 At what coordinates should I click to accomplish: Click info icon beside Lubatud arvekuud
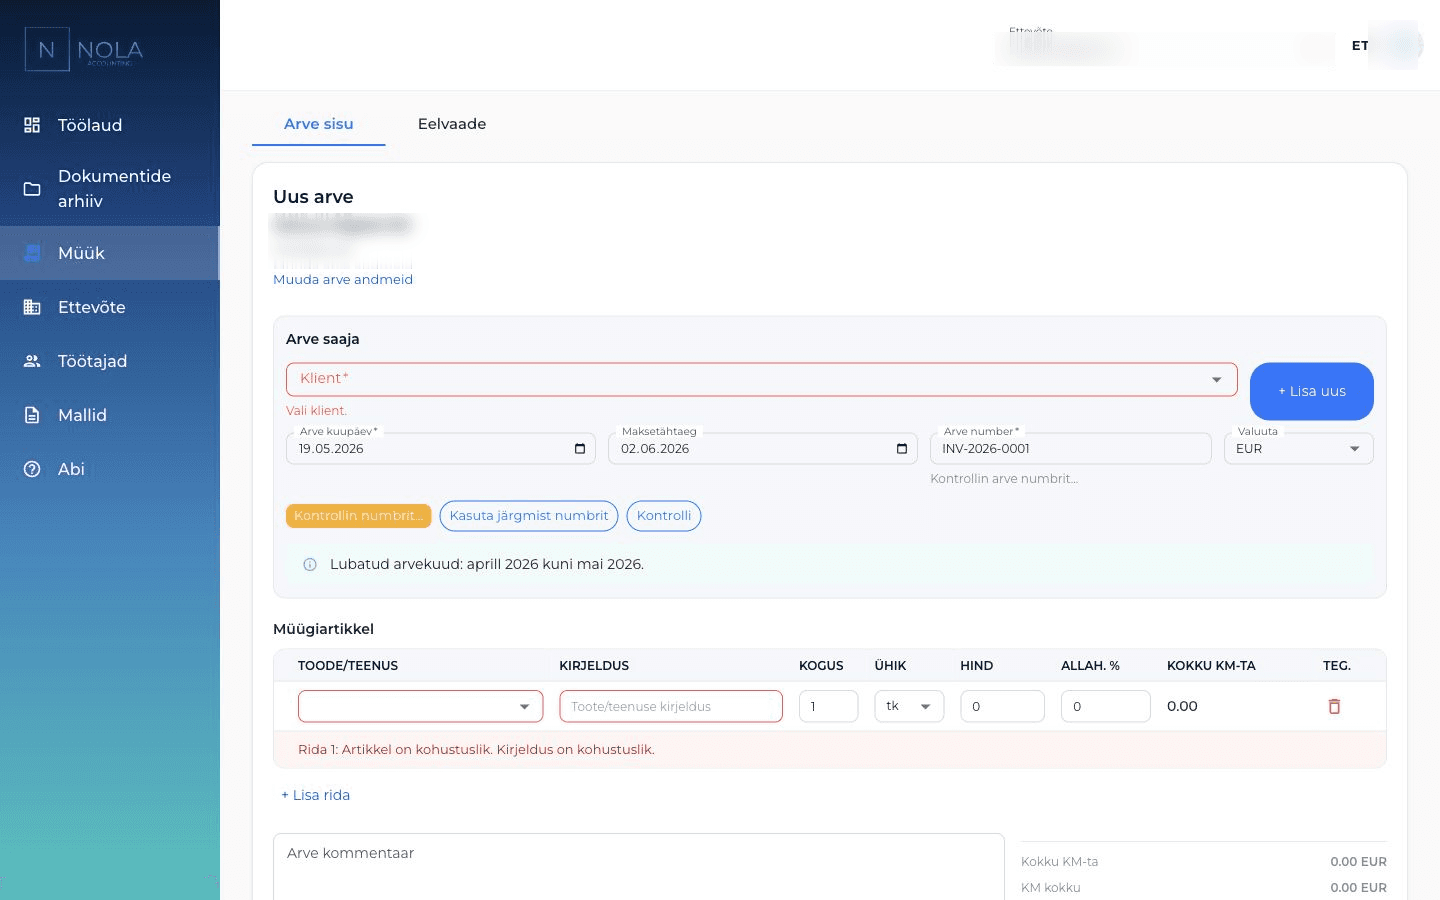310,564
